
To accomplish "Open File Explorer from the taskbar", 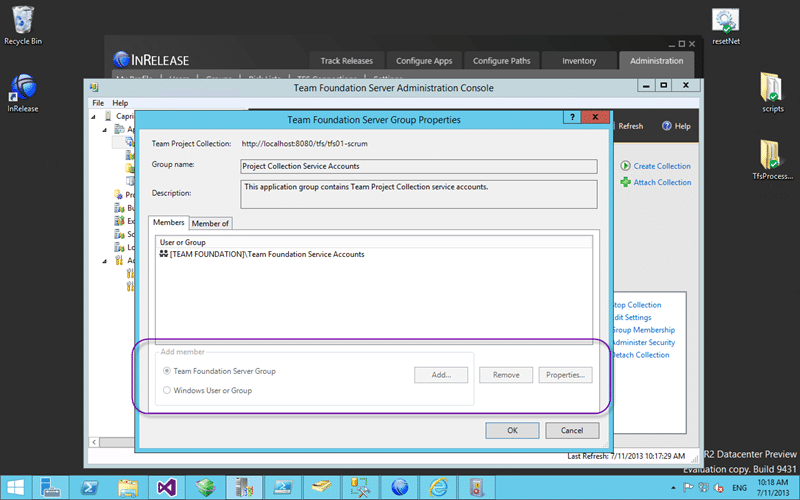I will coord(128,488).
